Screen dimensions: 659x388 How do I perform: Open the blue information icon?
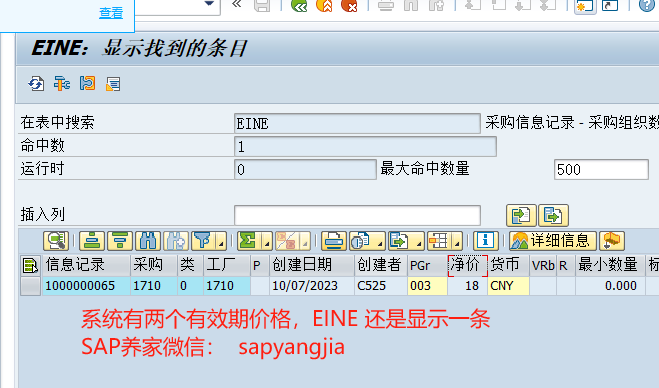485,241
